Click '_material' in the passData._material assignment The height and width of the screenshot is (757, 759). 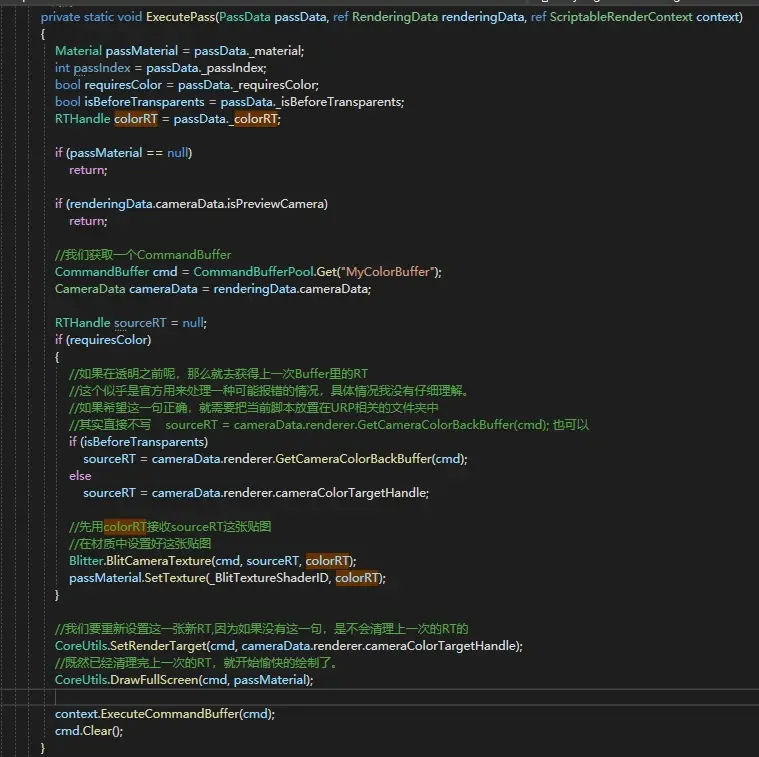(275, 51)
